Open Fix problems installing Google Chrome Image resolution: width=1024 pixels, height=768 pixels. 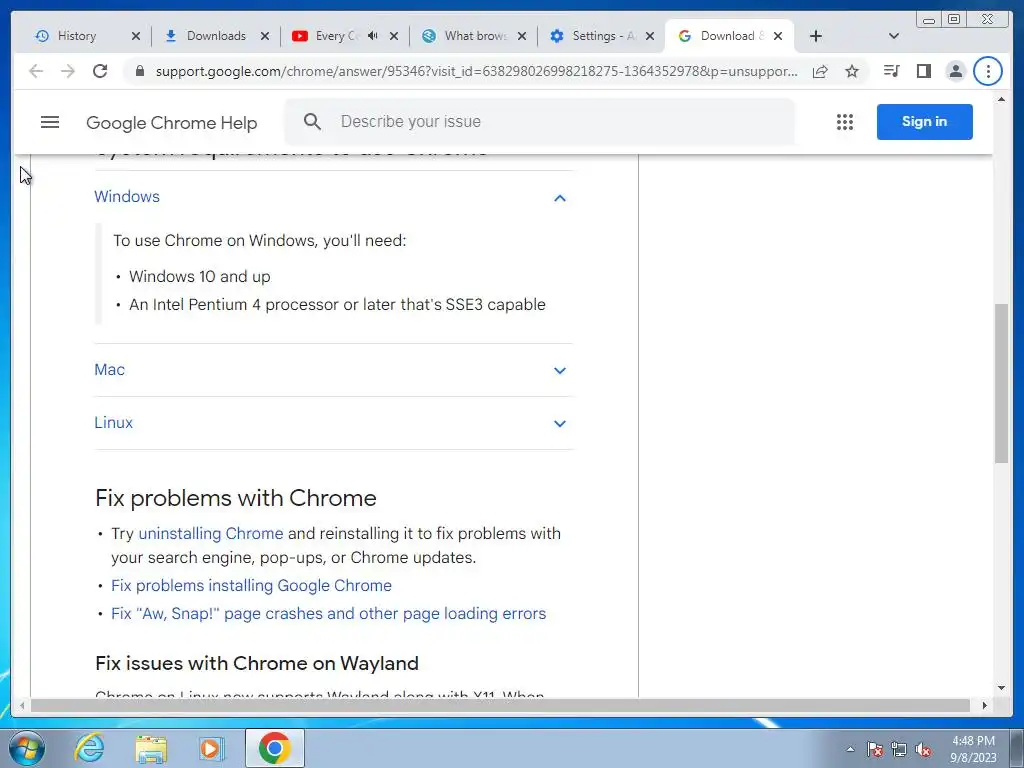click(251, 586)
